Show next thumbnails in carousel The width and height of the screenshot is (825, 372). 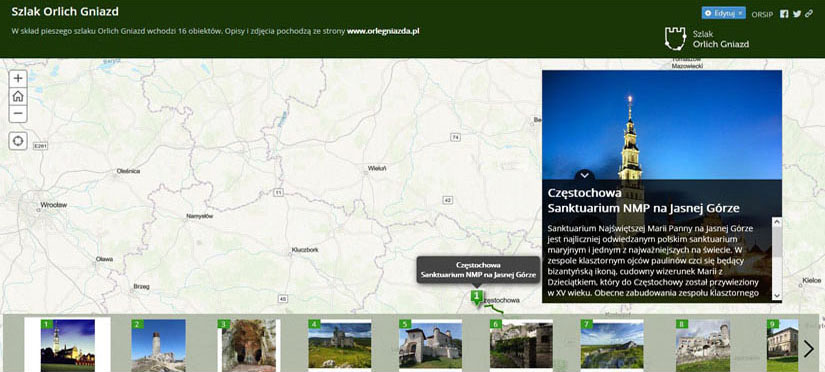tap(809, 349)
